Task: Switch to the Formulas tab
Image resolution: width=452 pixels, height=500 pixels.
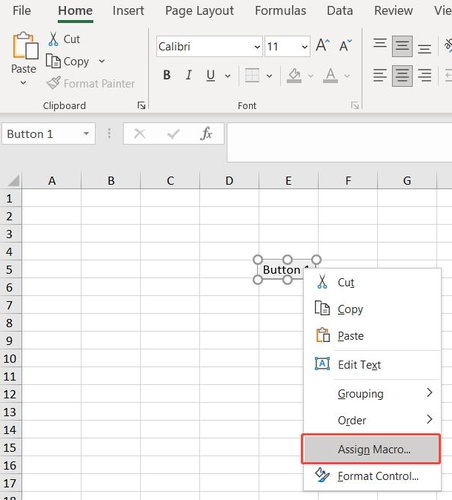Action: (280, 11)
